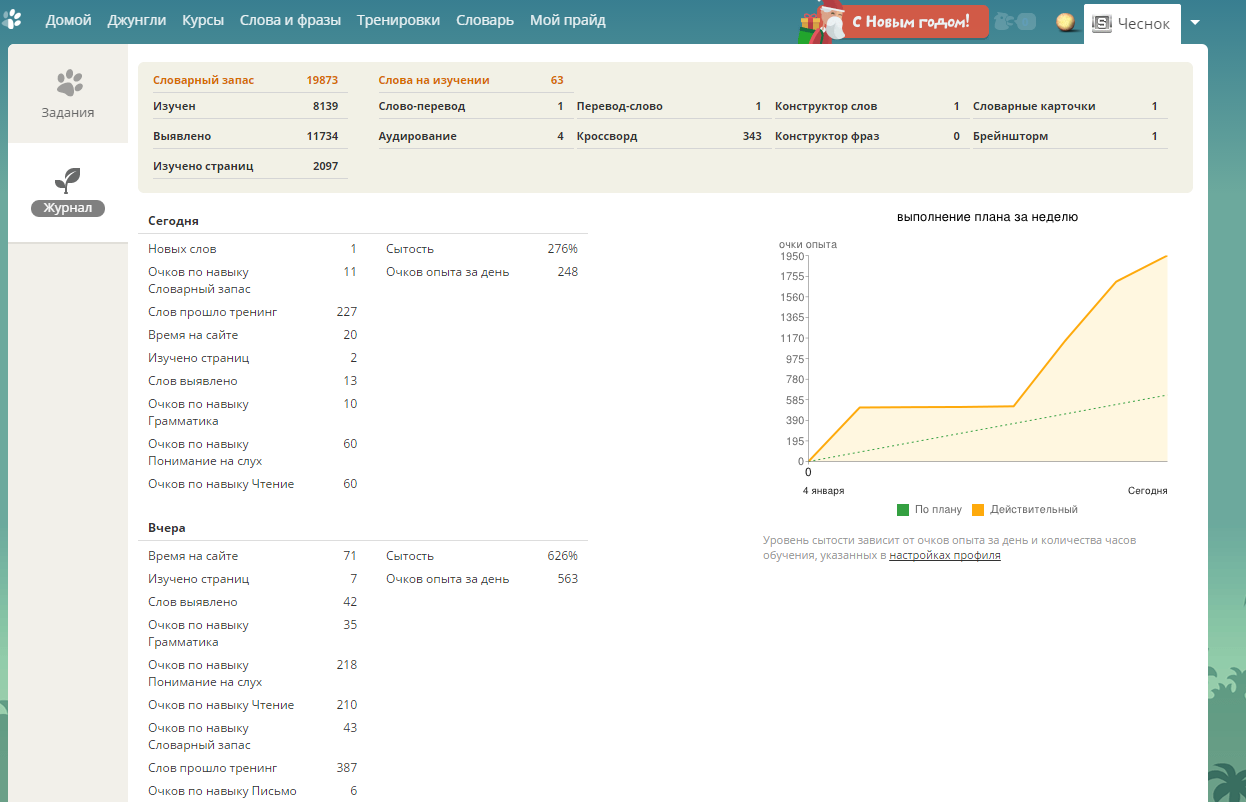Click the Lingualeo paw logo icon
1246x802 pixels.
pyautogui.click(x=13, y=20)
